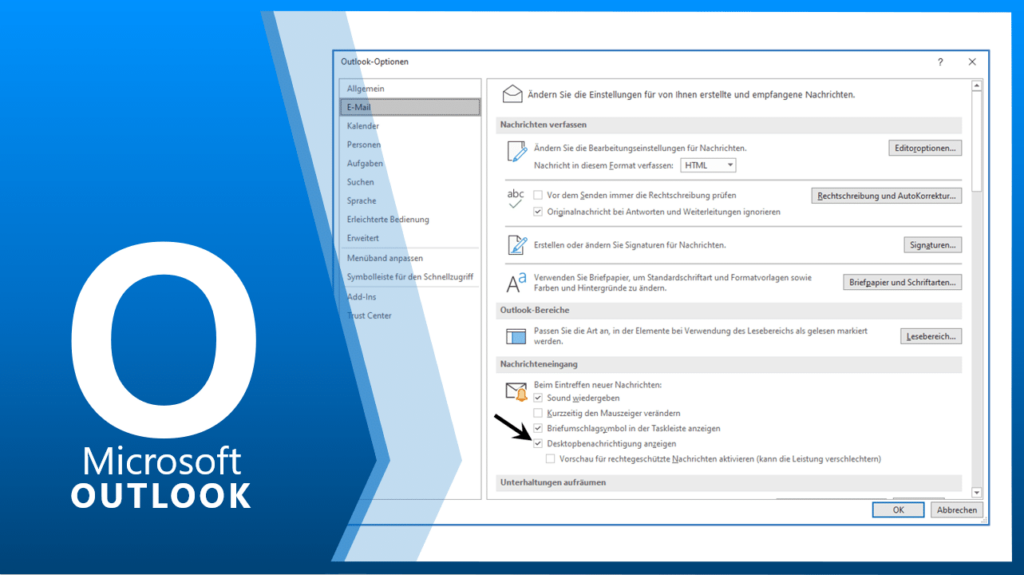Check Kurzzeitig den Mauszeiger verändern
Viewport: 1024px width, 575px height.
click(x=537, y=413)
